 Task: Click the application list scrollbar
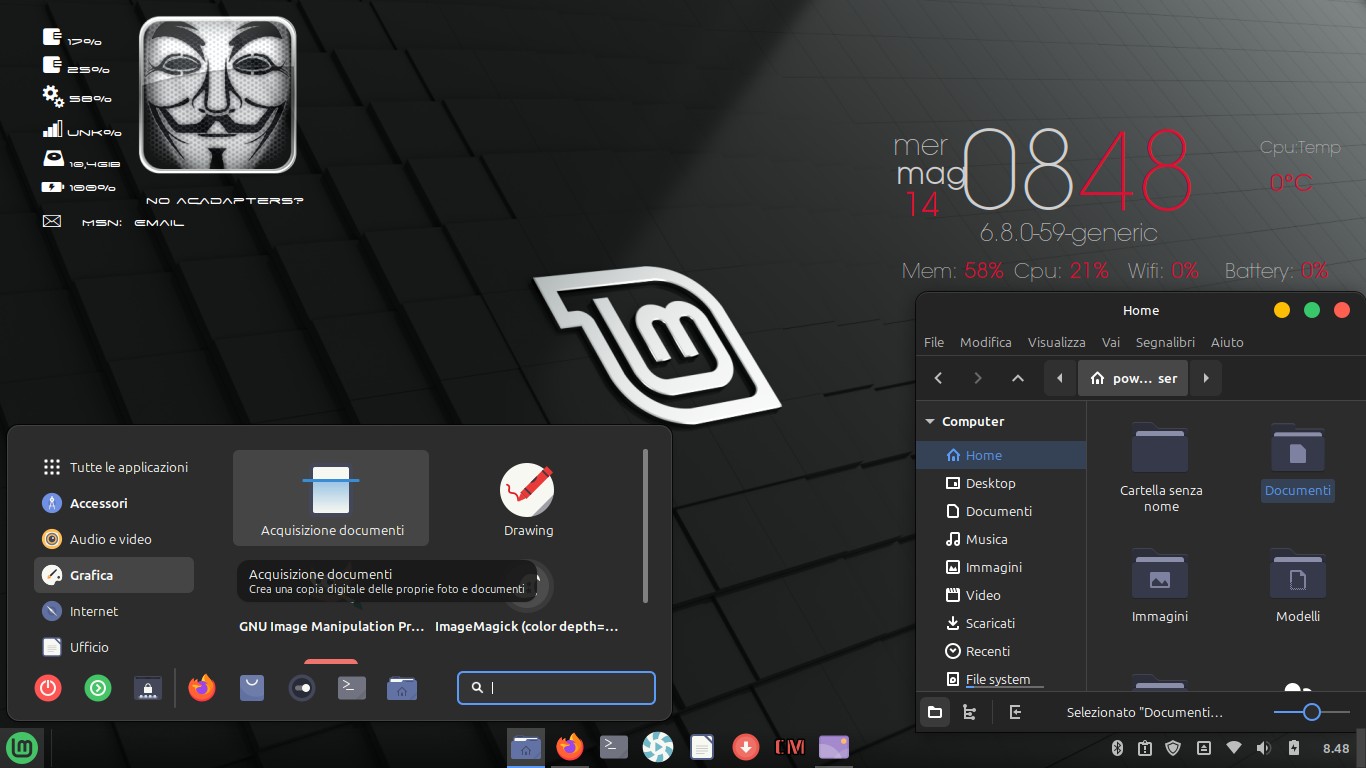tap(646, 526)
